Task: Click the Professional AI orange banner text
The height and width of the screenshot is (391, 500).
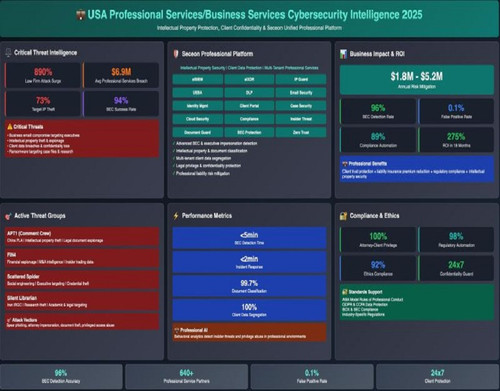Action: [240, 336]
